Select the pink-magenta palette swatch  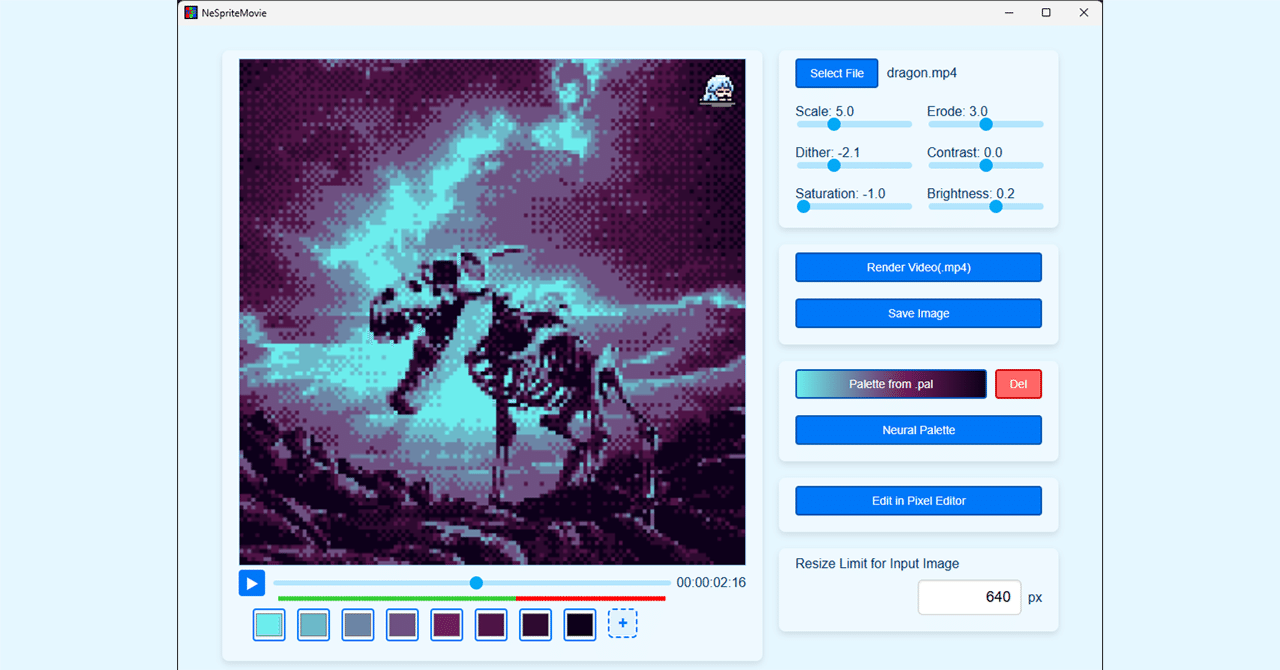click(446, 623)
